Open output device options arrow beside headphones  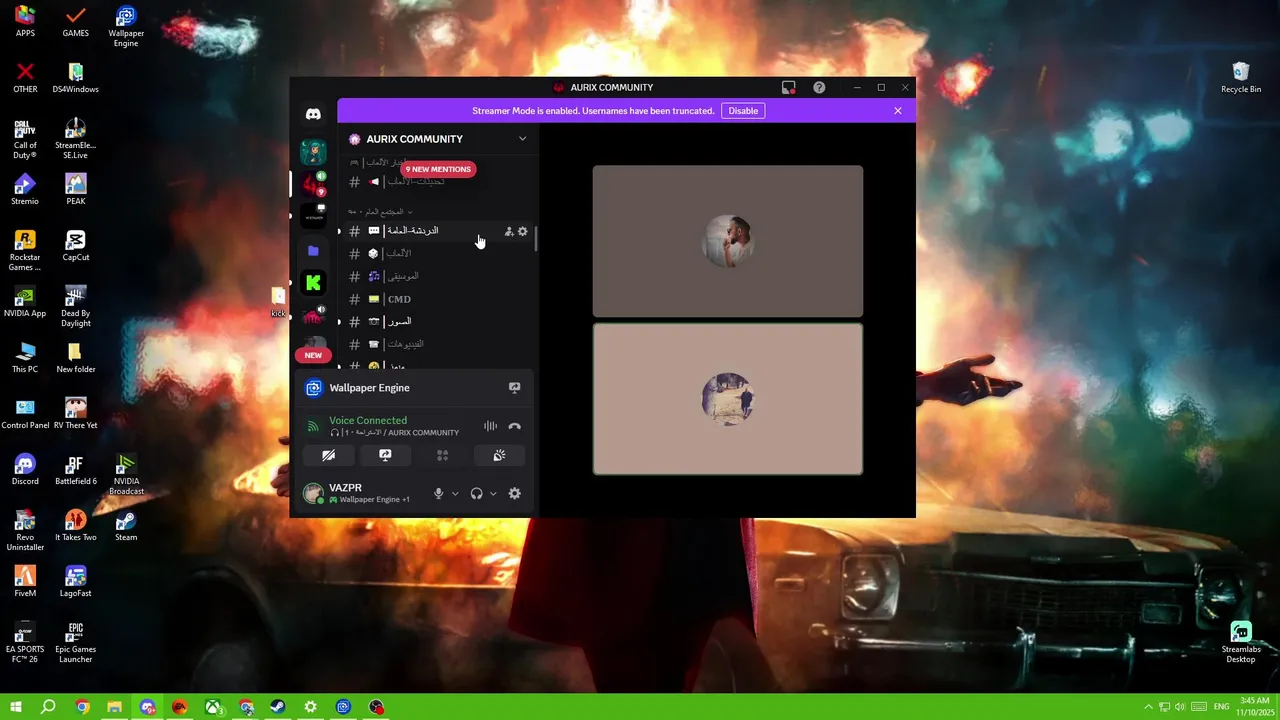[493, 493]
